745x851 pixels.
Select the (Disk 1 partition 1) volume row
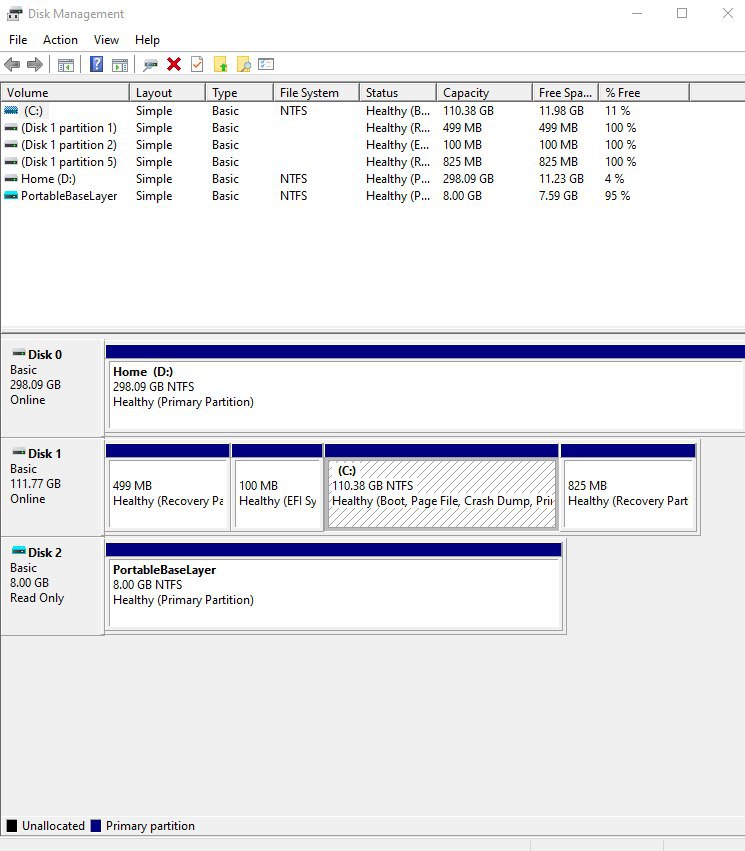346,128
